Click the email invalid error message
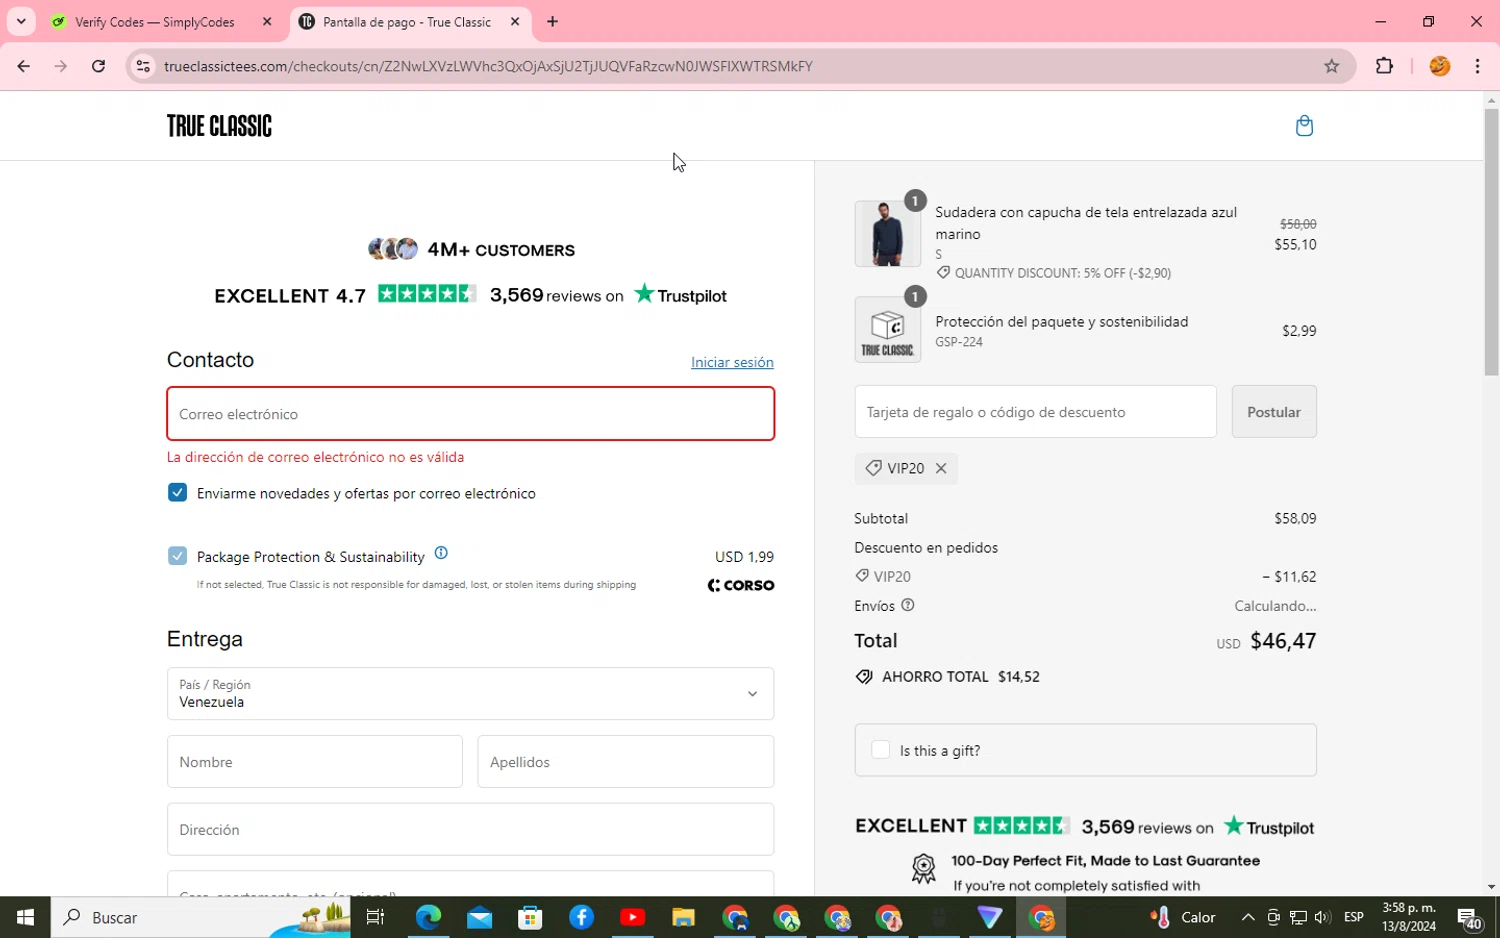The width and height of the screenshot is (1500, 938). tap(315, 457)
